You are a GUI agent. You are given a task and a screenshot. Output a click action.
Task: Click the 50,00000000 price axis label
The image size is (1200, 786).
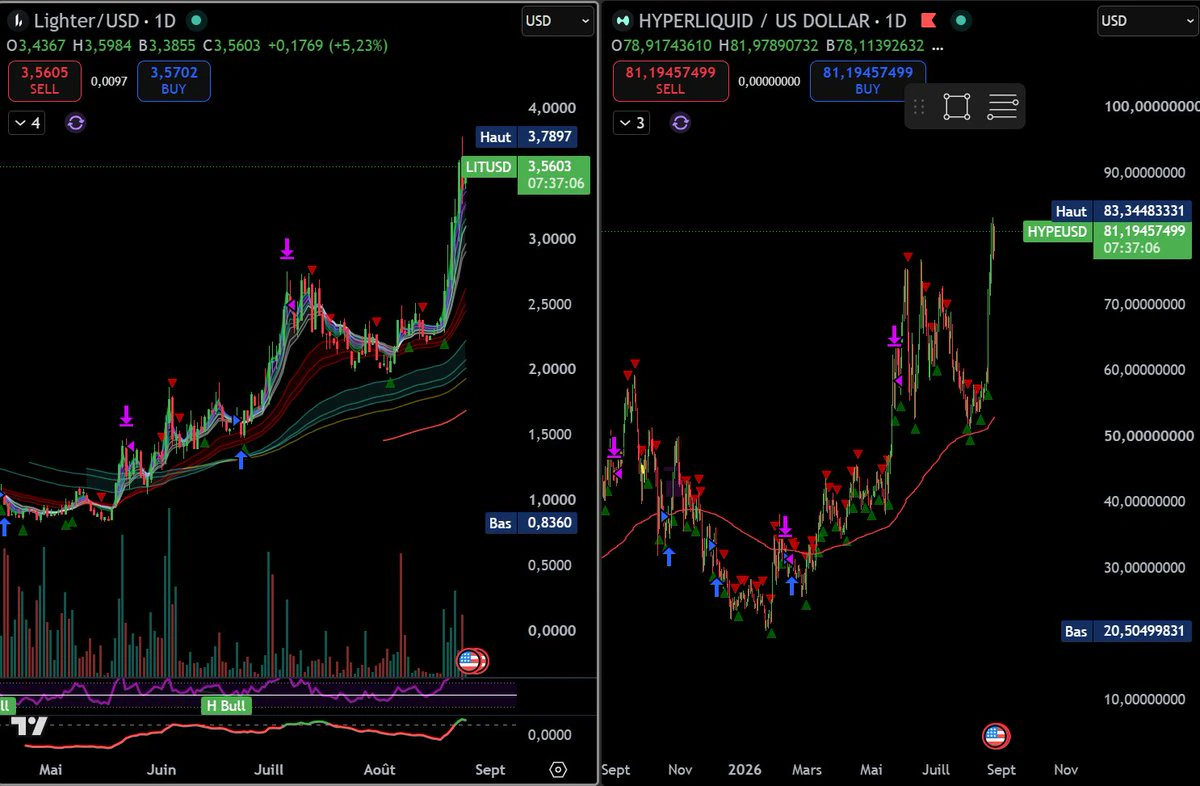(1147, 436)
